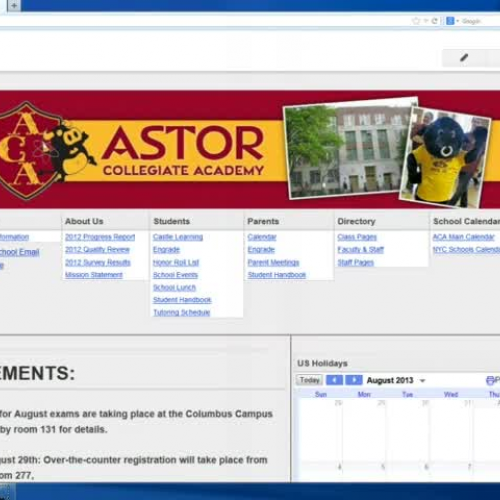This screenshot has width=500, height=500.
Task: Open the NYC Schools Calendar link
Action: point(466,250)
